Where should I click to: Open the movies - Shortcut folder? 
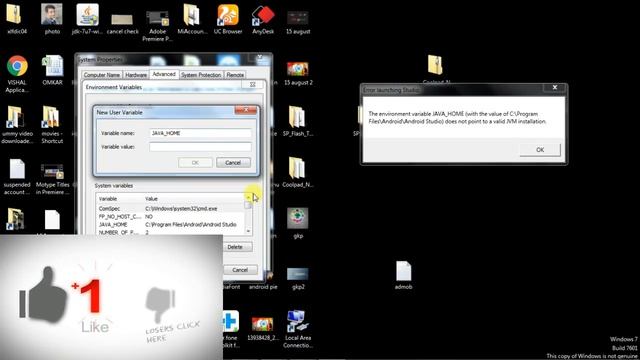tap(52, 124)
